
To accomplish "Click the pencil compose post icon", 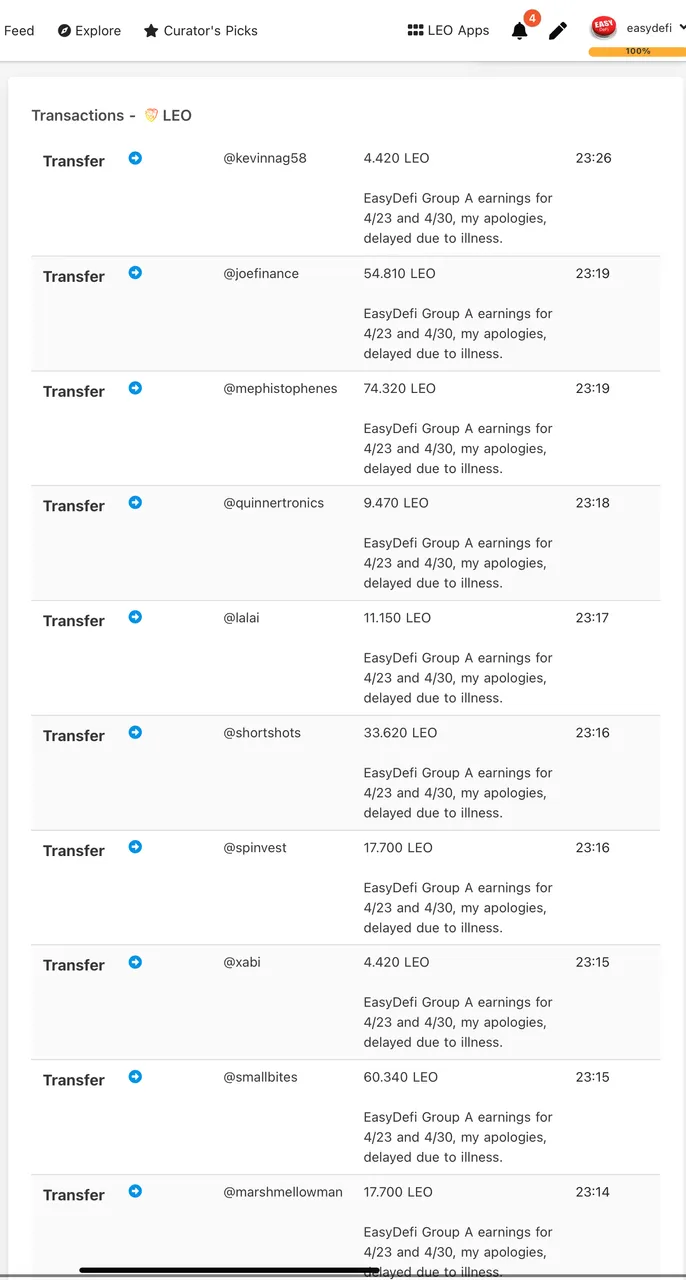I will tap(558, 31).
